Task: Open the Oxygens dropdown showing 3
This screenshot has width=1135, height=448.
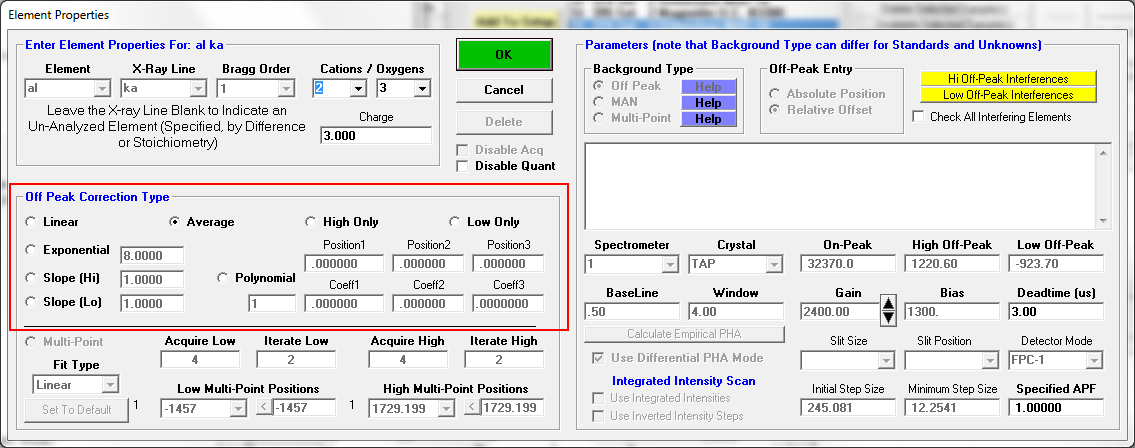Action: pyautogui.click(x=421, y=89)
